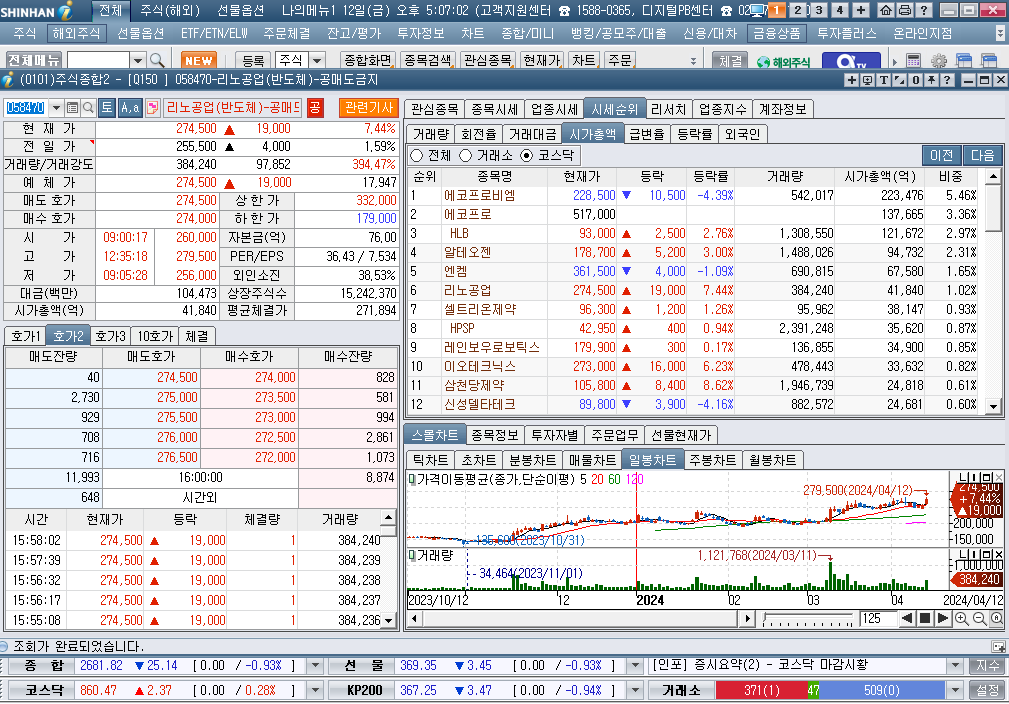The width and height of the screenshot is (1009, 704).
Task: Click the T icon in 주식종합2 window title bar
Action: 884,80
